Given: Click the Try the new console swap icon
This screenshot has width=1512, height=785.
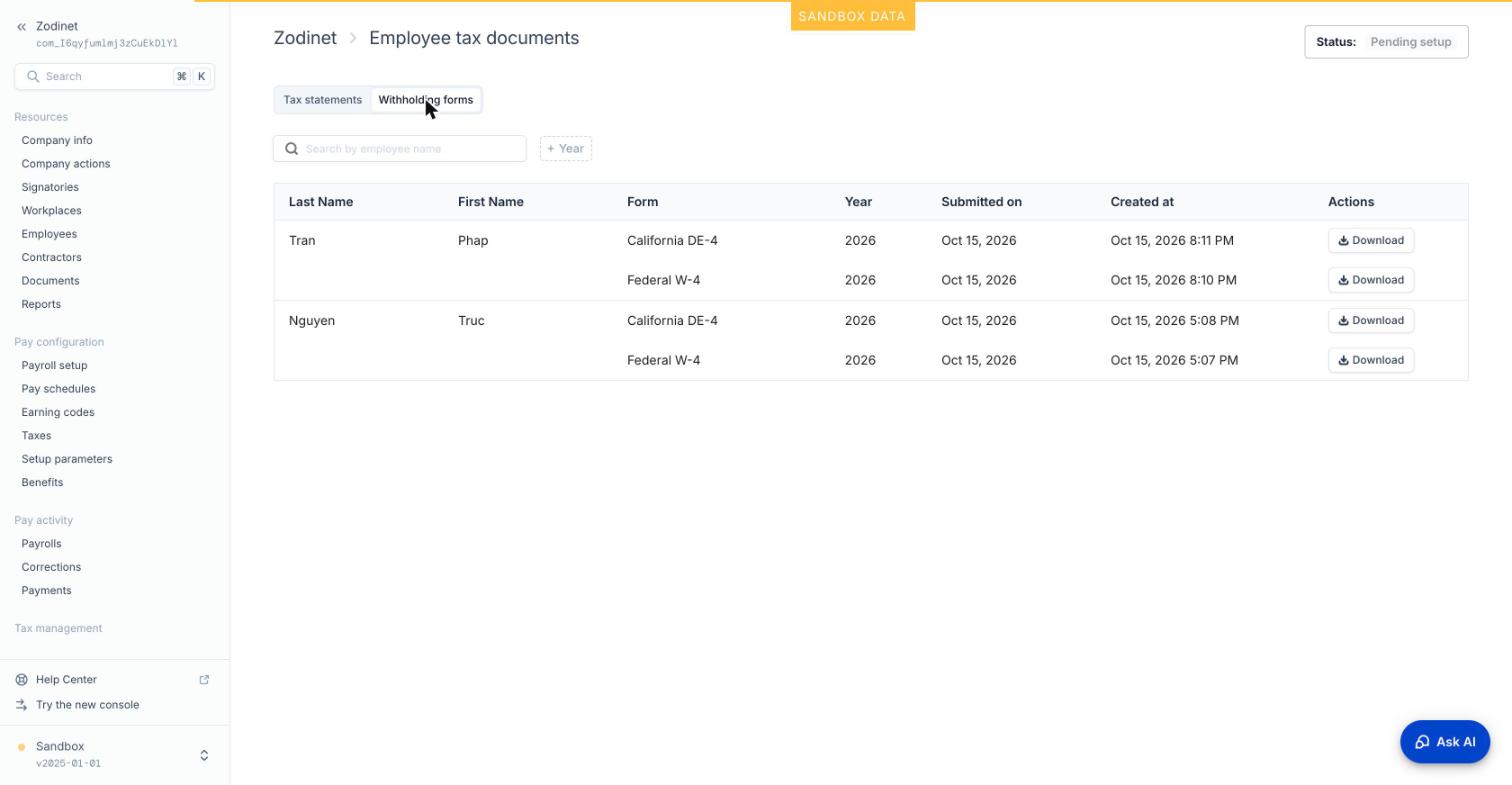Looking at the screenshot, I should [x=21, y=705].
